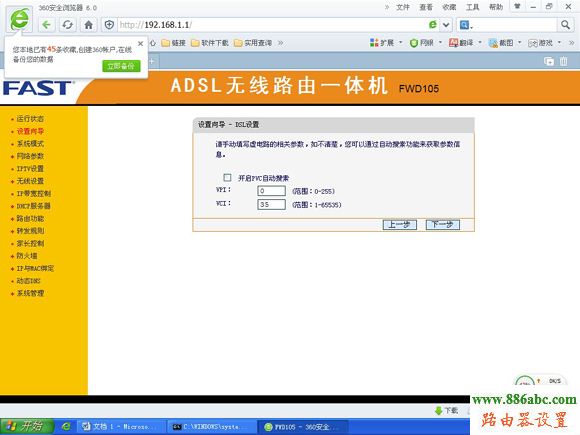Switch to the C:\WINDOWS\system taskbar item
The image size is (580, 435).
212,427
